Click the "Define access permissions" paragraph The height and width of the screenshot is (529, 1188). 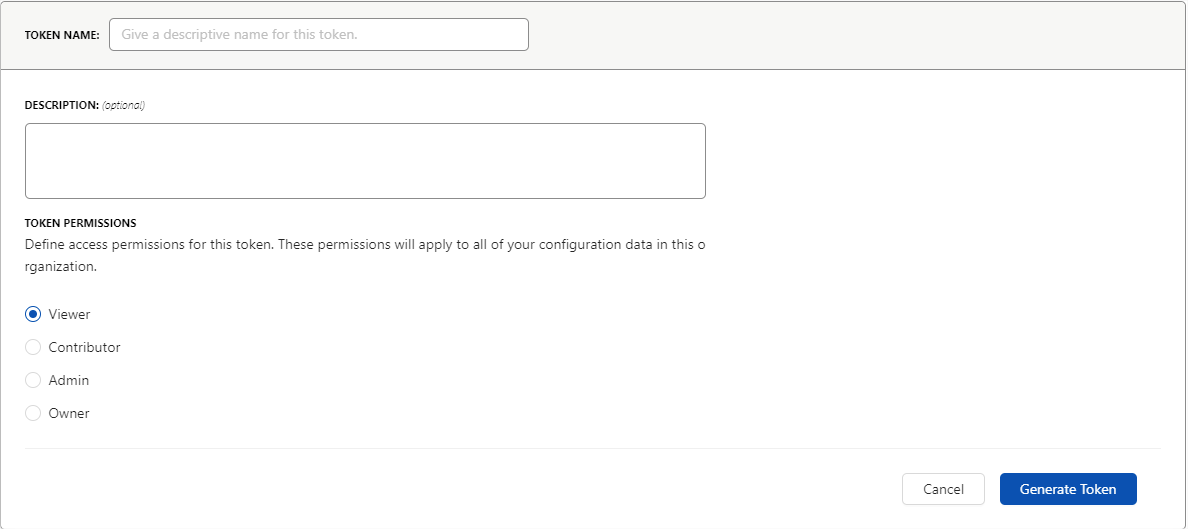coord(365,256)
